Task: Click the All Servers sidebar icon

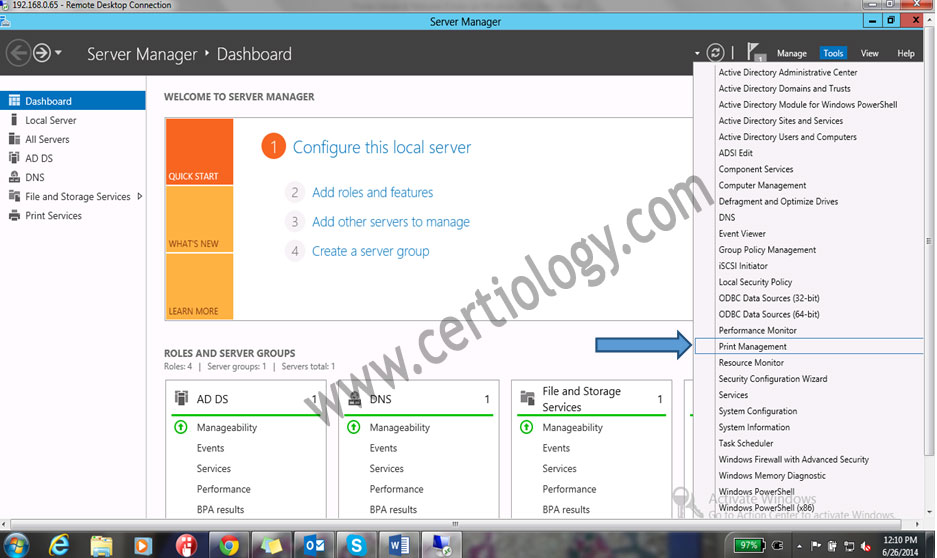Action: point(14,139)
